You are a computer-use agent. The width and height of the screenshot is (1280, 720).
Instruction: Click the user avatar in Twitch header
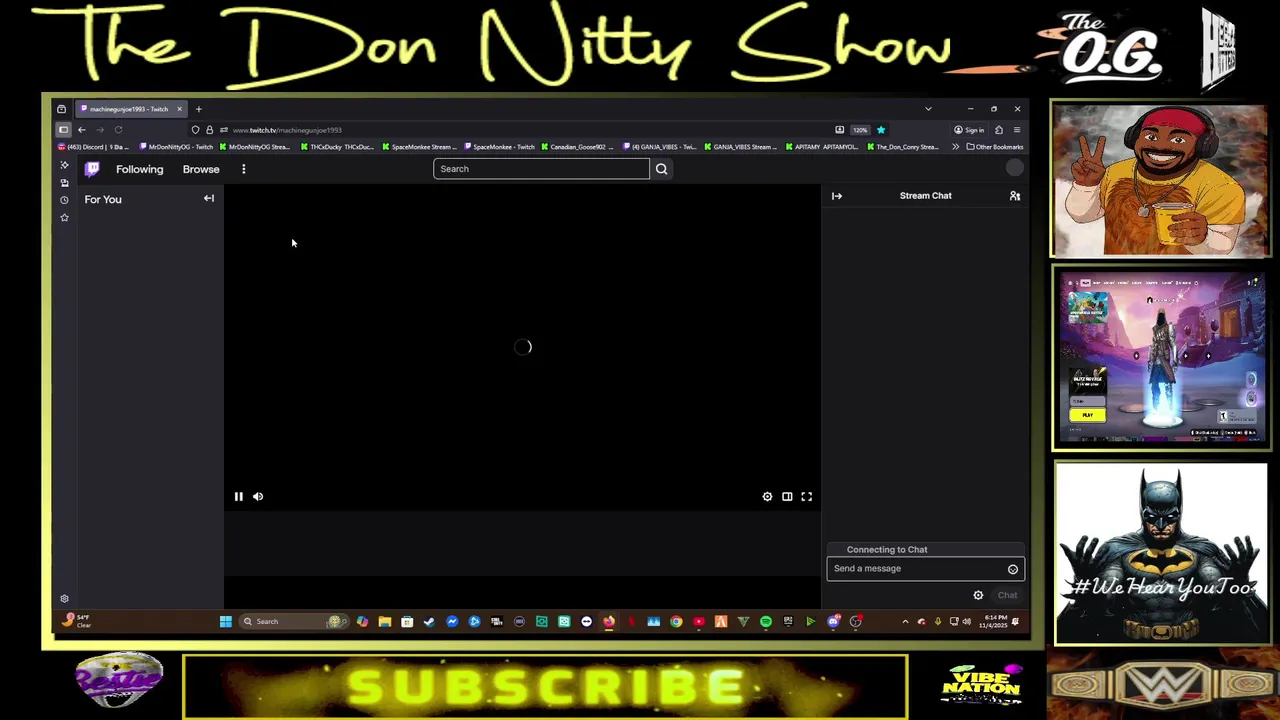[x=1014, y=169]
